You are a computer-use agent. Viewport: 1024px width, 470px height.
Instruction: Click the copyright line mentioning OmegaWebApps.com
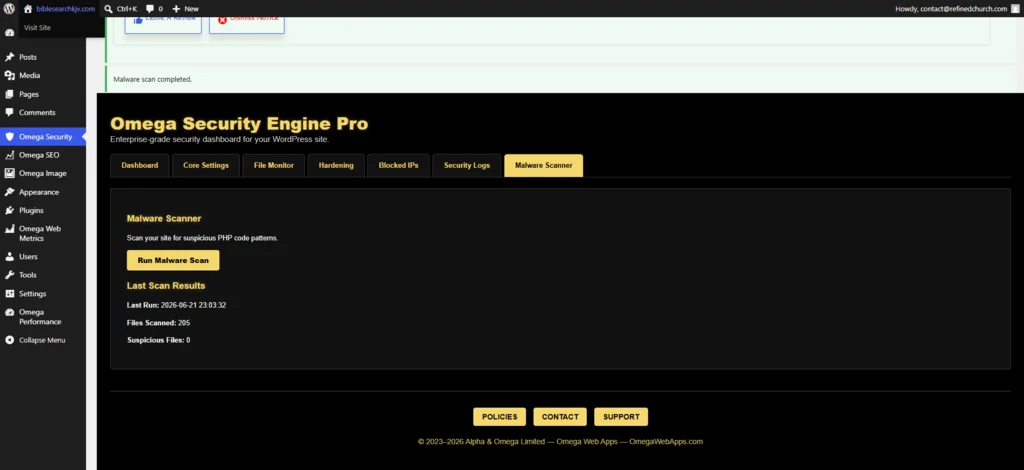(560, 441)
